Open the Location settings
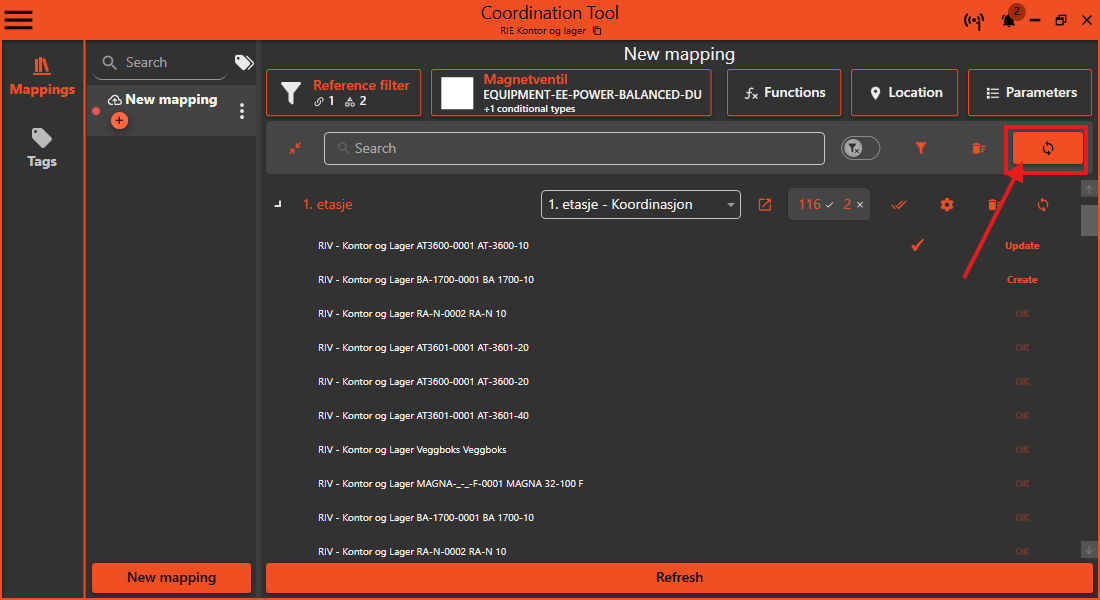The width and height of the screenshot is (1100, 600). [x=904, y=92]
